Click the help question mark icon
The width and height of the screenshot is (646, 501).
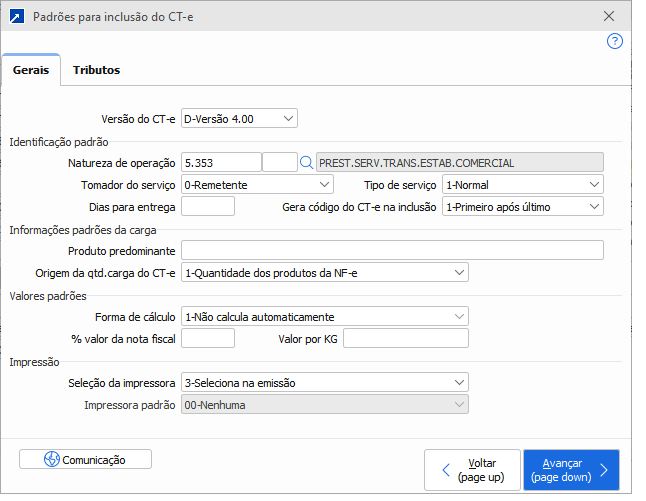(615, 42)
